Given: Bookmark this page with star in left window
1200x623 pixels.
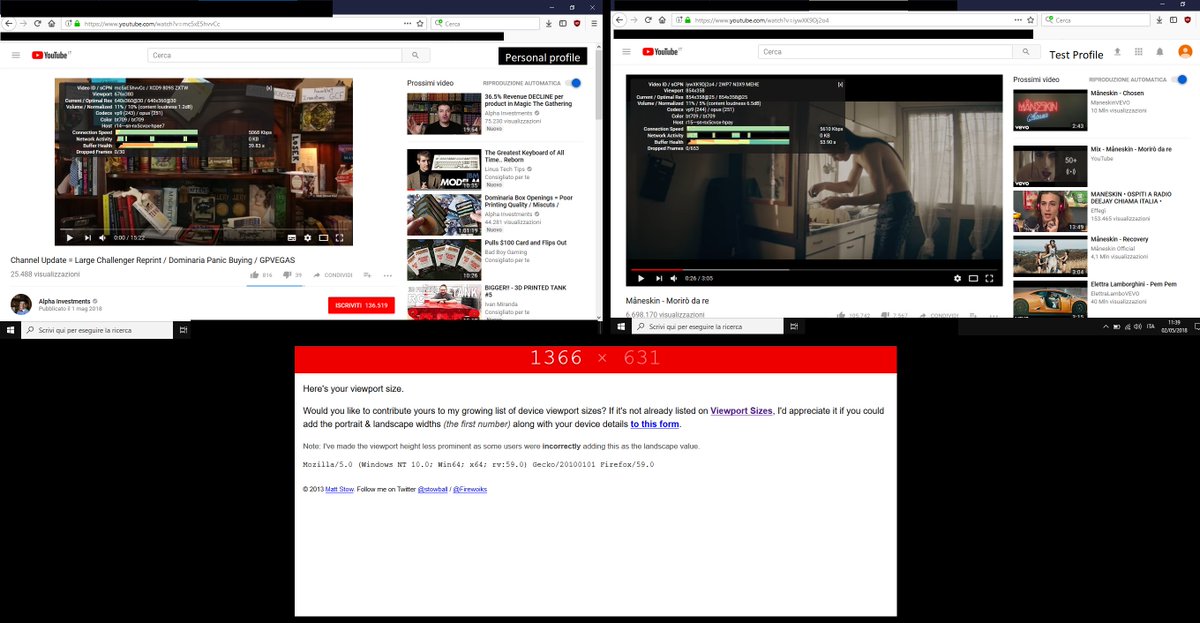Looking at the screenshot, I should coord(420,23).
